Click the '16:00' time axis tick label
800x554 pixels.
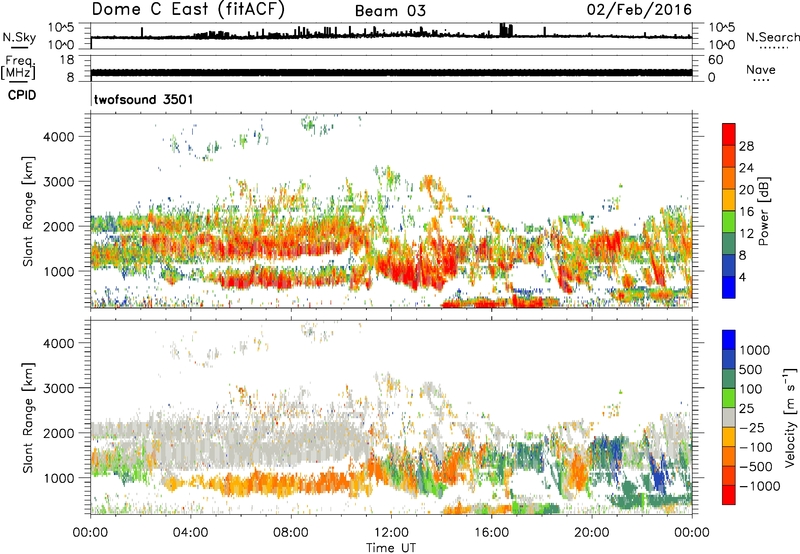click(x=491, y=533)
